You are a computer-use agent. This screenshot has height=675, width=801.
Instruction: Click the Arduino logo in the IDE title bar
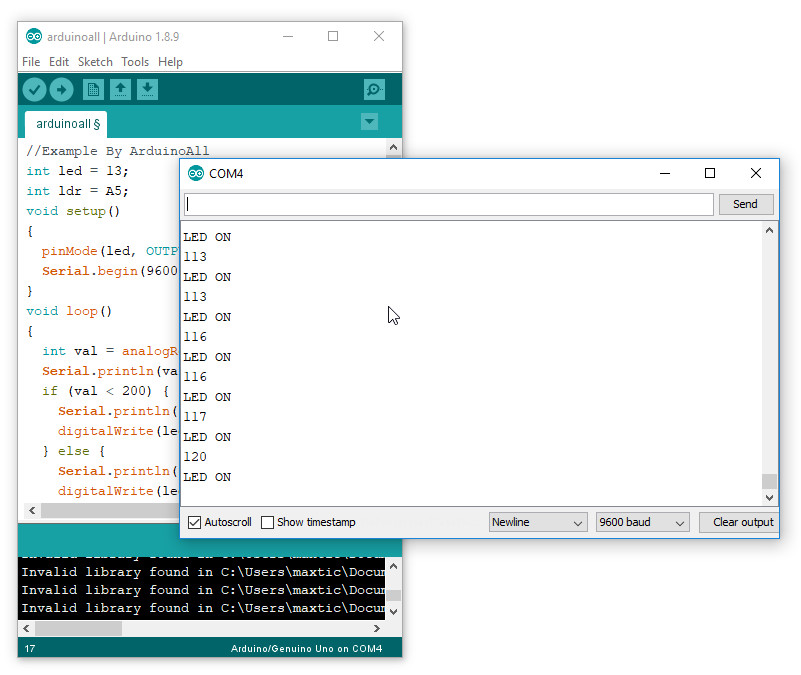(34, 36)
